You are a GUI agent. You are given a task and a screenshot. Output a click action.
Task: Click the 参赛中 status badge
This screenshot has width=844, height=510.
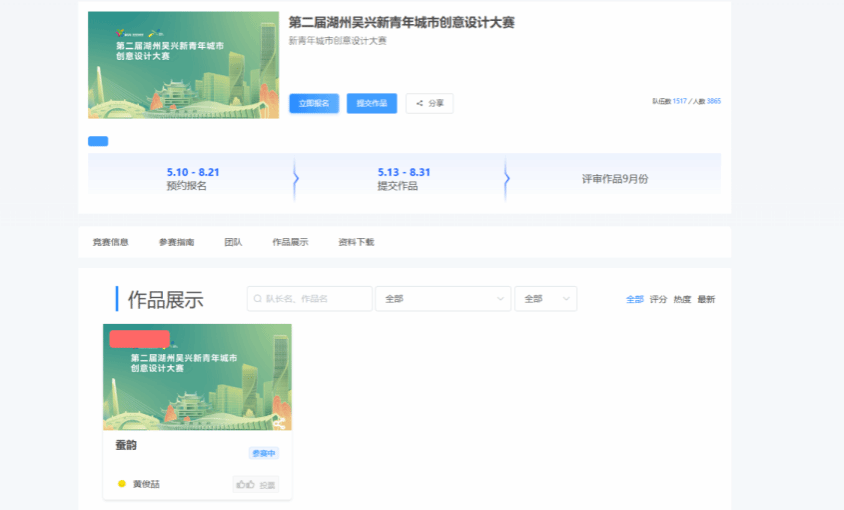tap(264, 453)
